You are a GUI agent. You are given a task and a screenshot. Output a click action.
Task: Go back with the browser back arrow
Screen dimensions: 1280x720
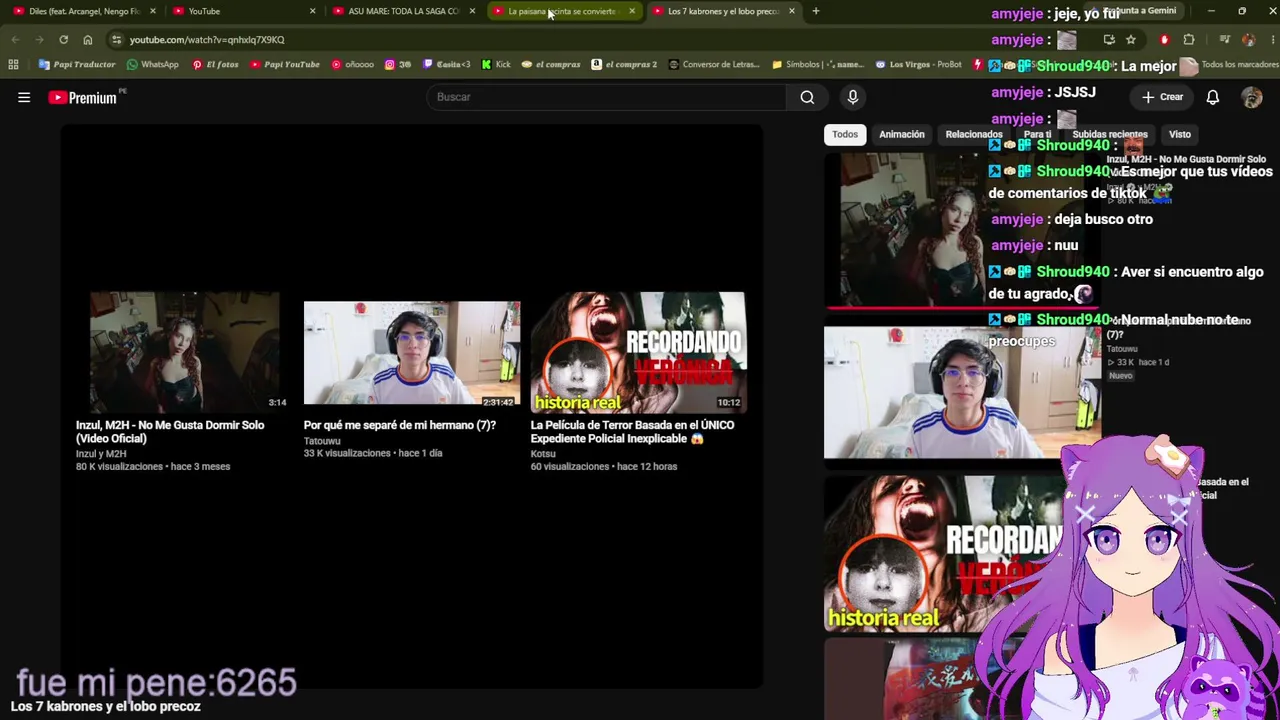[15, 40]
